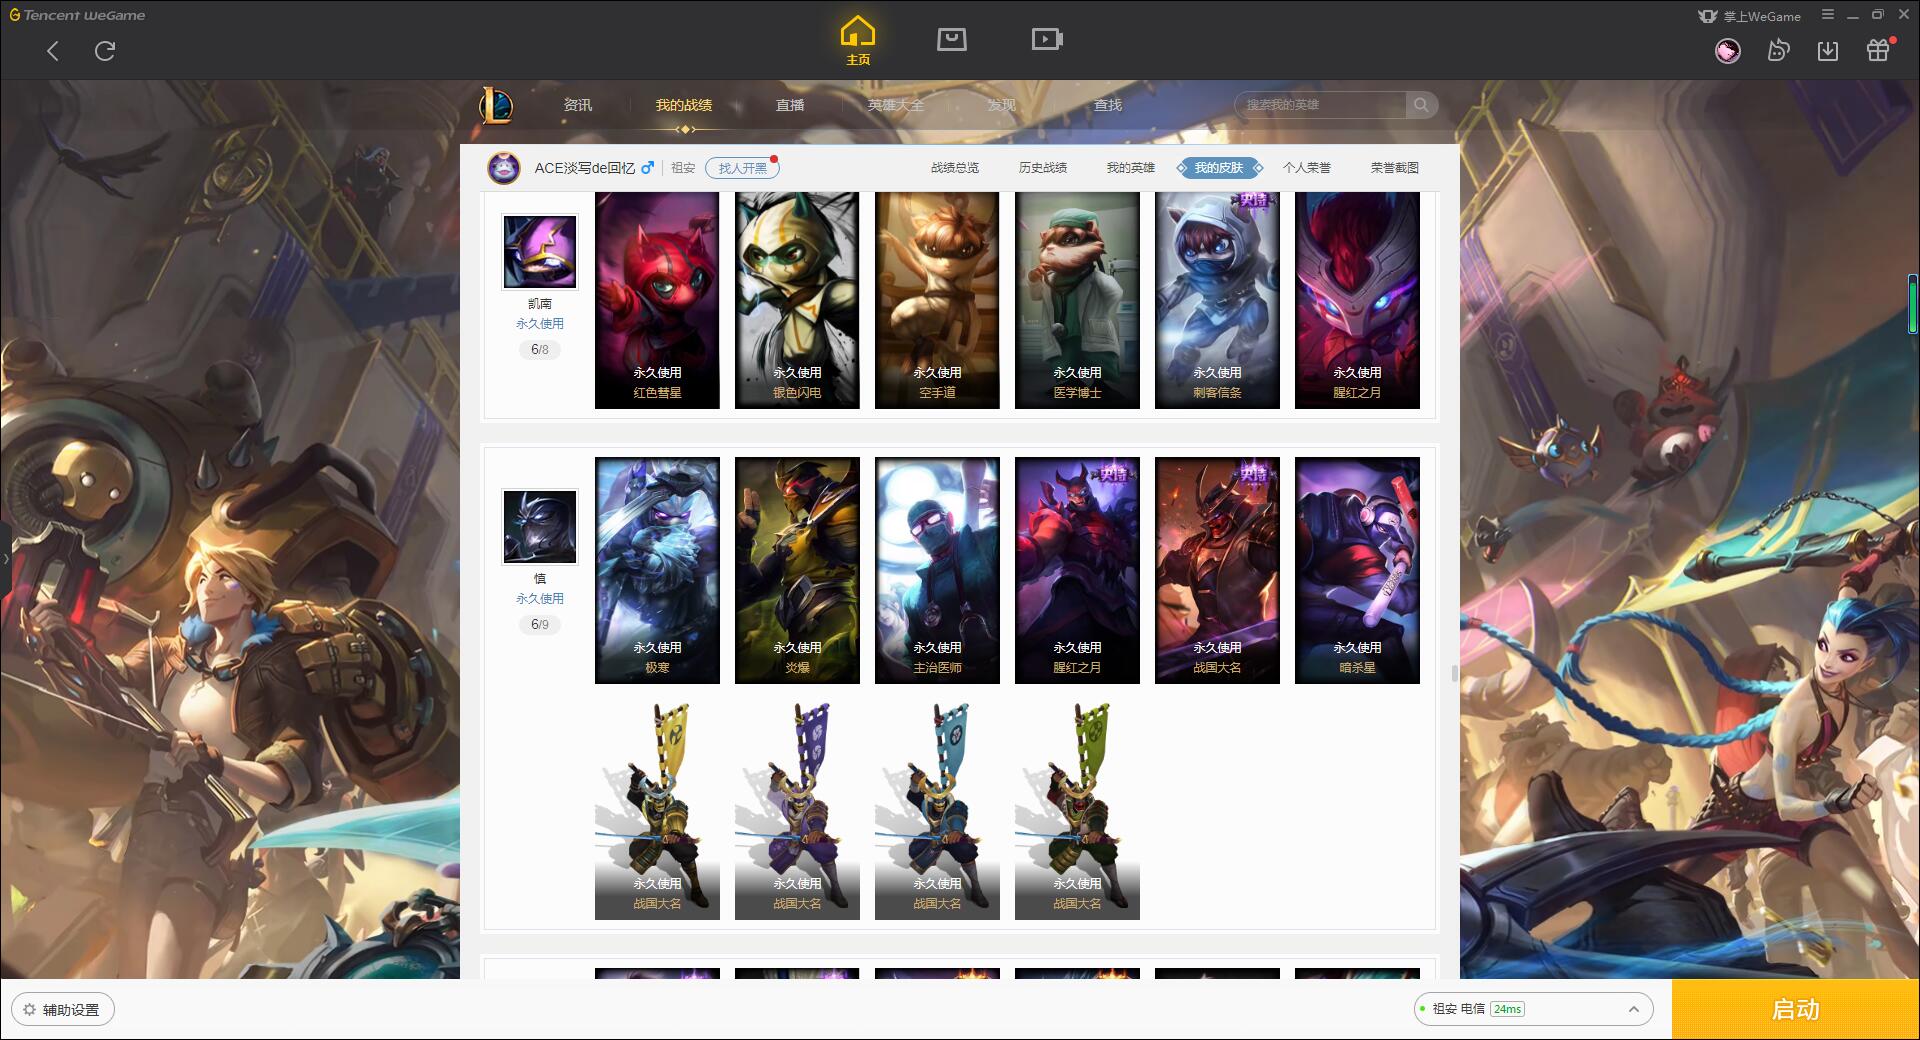Open the 银色闪电 skin card

coord(797,300)
